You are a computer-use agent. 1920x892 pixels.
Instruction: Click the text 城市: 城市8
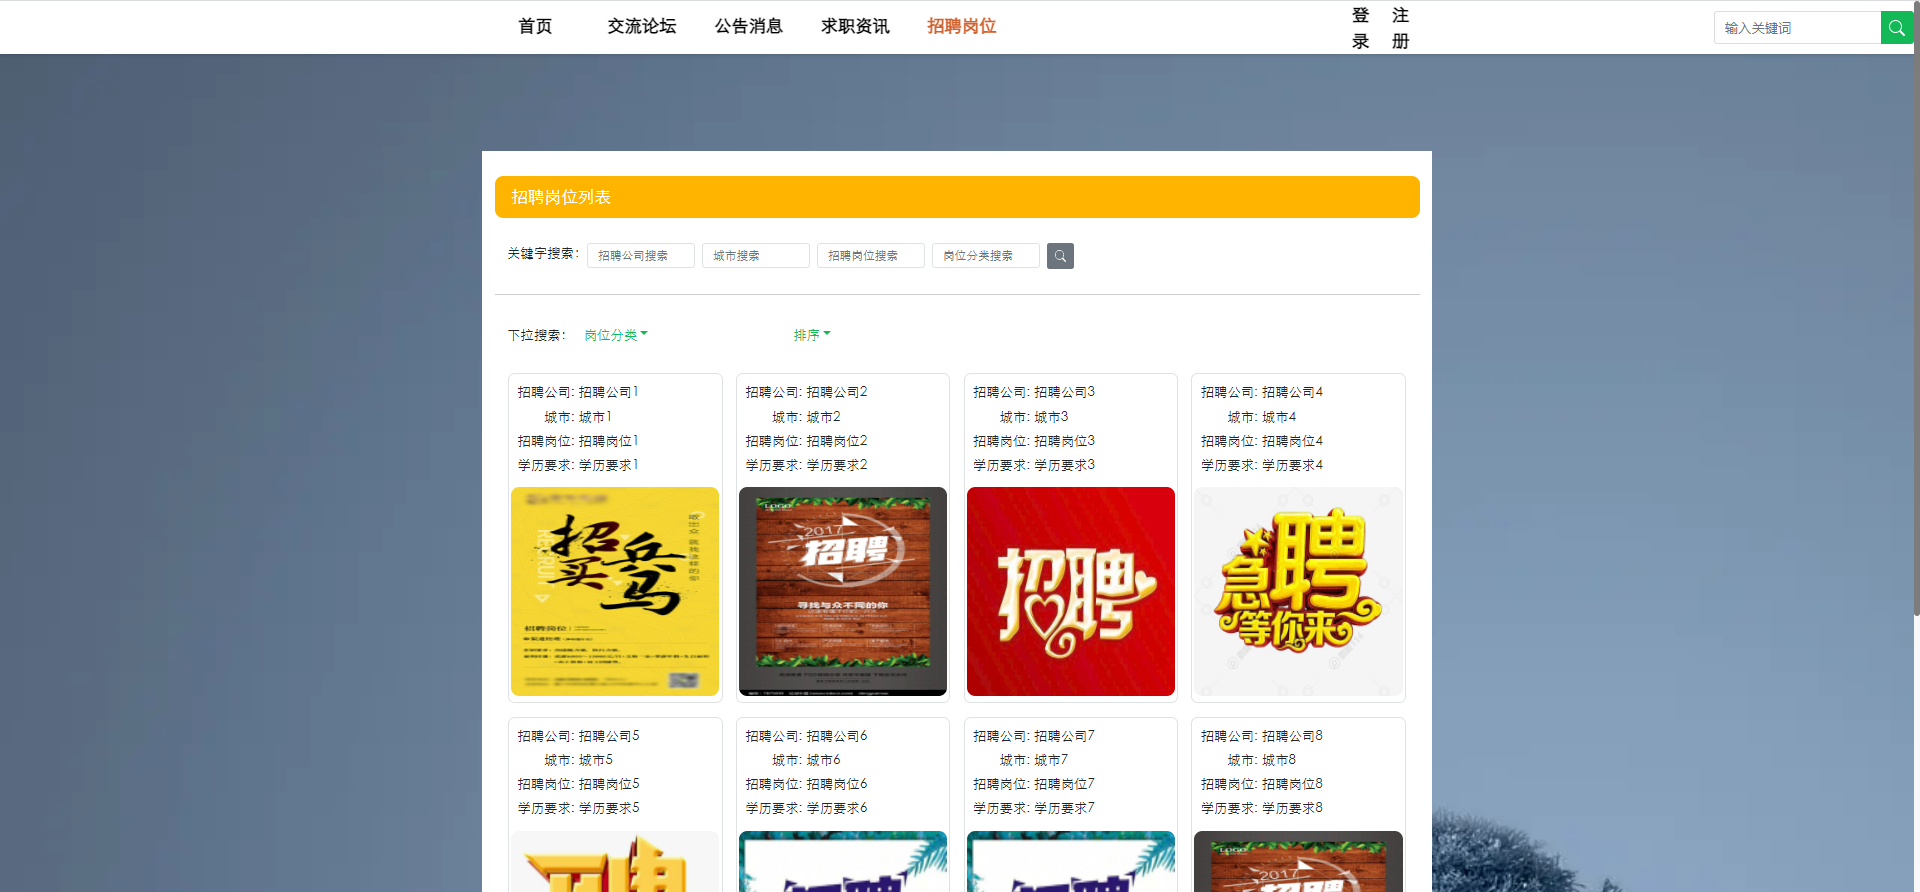point(1262,760)
